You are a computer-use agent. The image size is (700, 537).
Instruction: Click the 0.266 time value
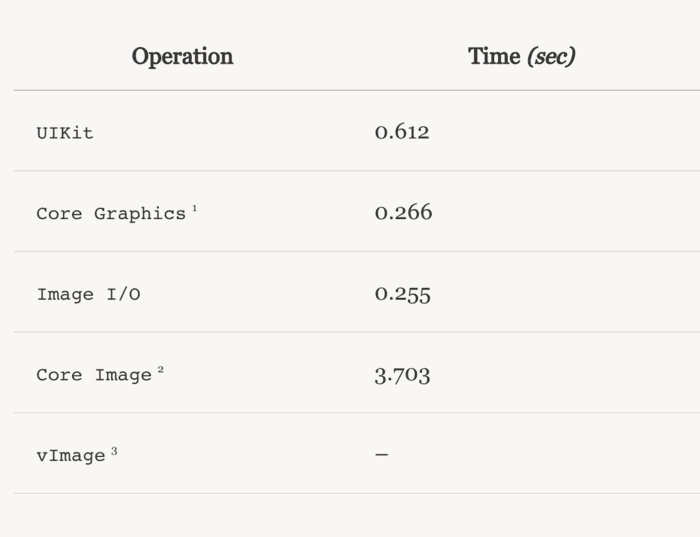click(x=403, y=213)
